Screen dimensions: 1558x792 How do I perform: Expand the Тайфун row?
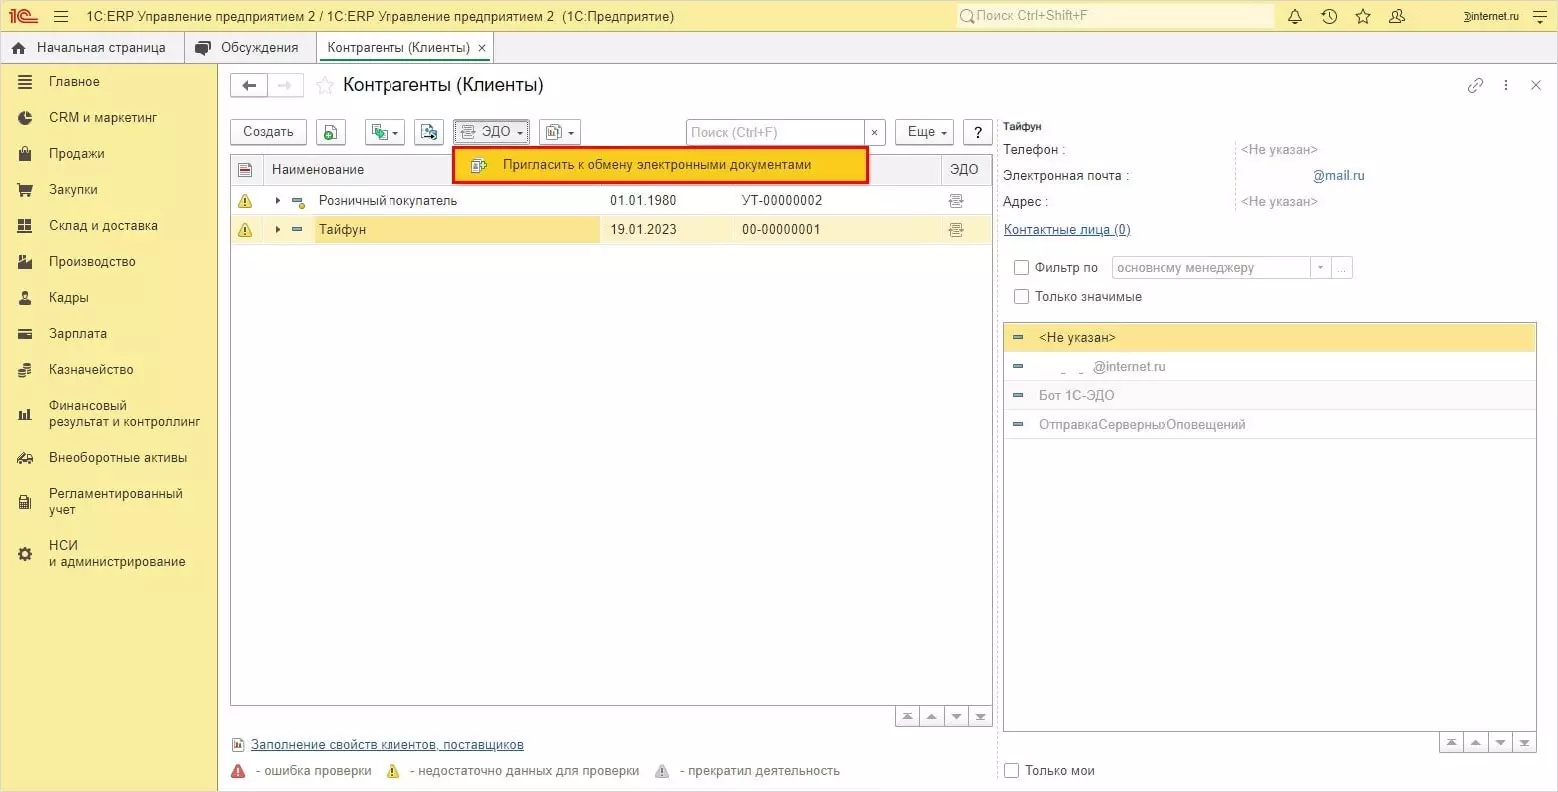tap(277, 230)
